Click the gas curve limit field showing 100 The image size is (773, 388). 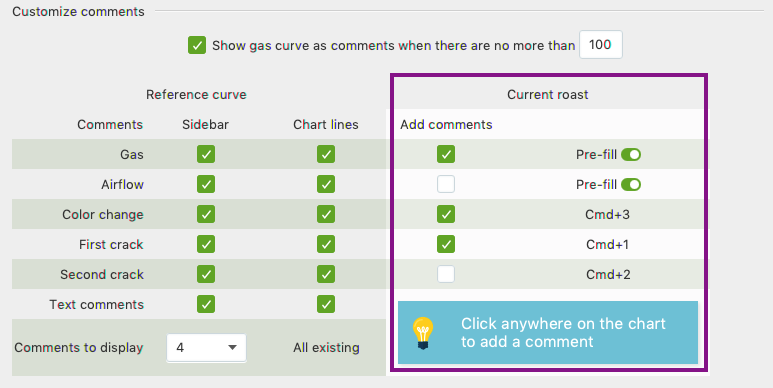[600, 45]
